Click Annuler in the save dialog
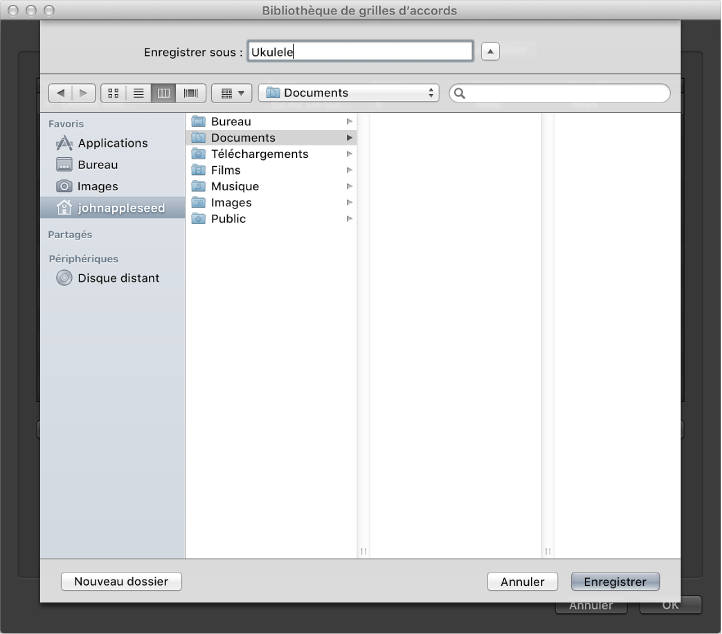The image size is (722, 634). point(523,582)
